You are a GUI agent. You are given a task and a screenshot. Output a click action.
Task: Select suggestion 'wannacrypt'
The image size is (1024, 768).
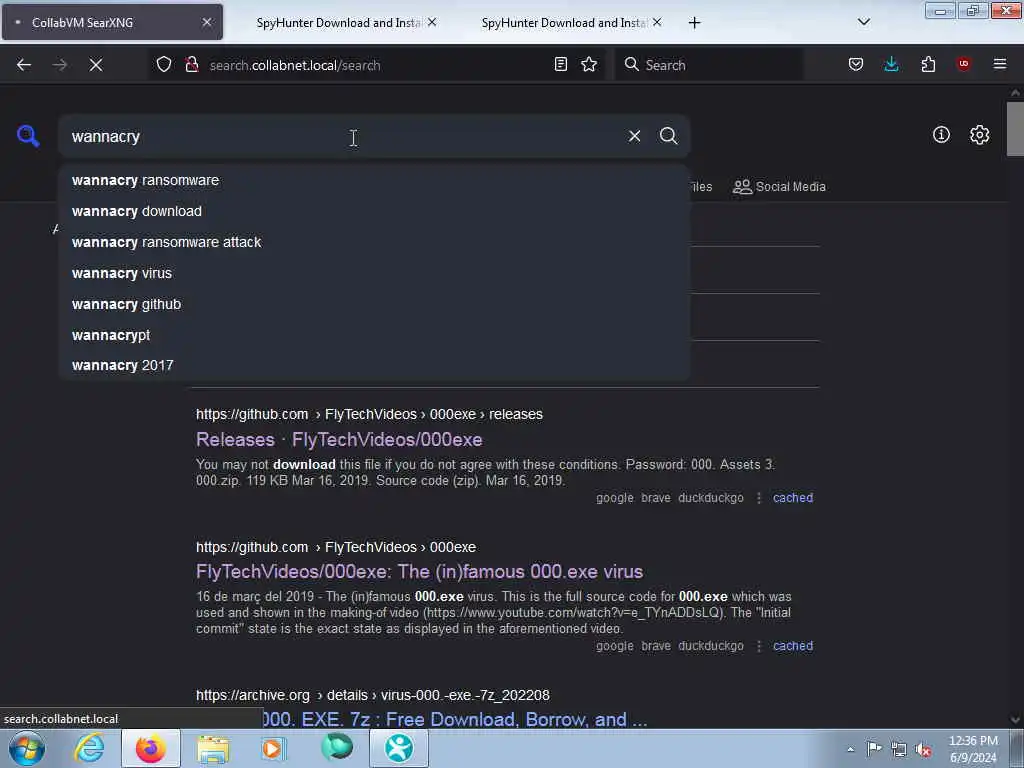pos(374,335)
